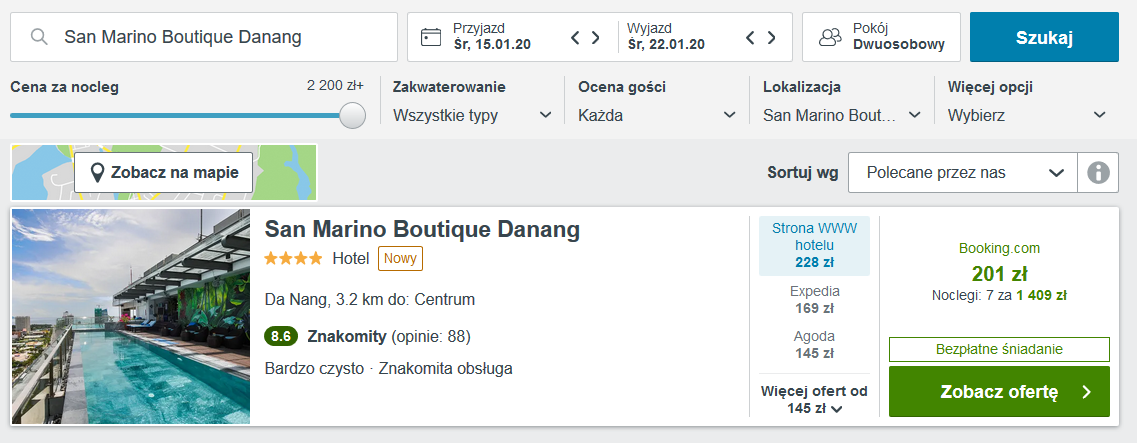Select the Expedia 169 zł offer
Screen dimensions: 1137x443
pyautogui.click(x=814, y=299)
